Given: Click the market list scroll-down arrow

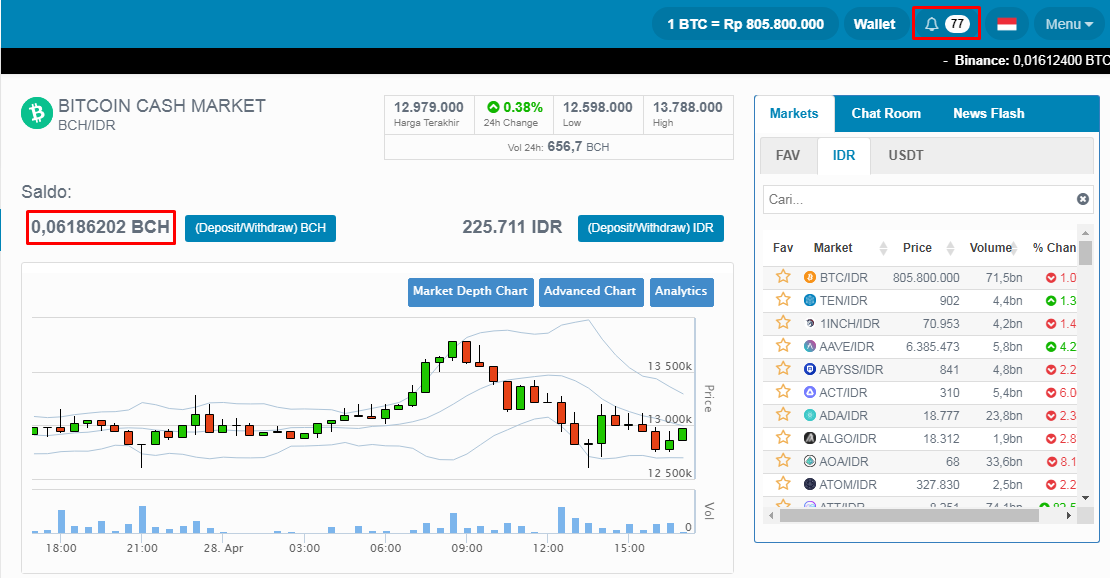Looking at the screenshot, I should click(1085, 498).
